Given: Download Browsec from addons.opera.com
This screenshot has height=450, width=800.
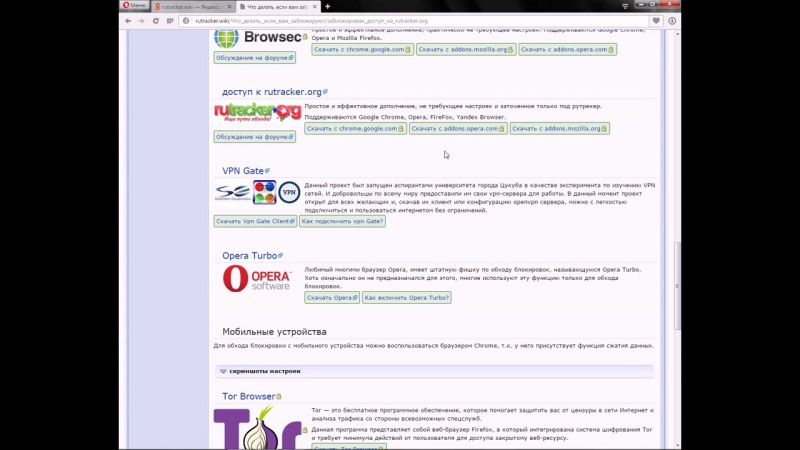Looking at the screenshot, I should (x=567, y=49).
